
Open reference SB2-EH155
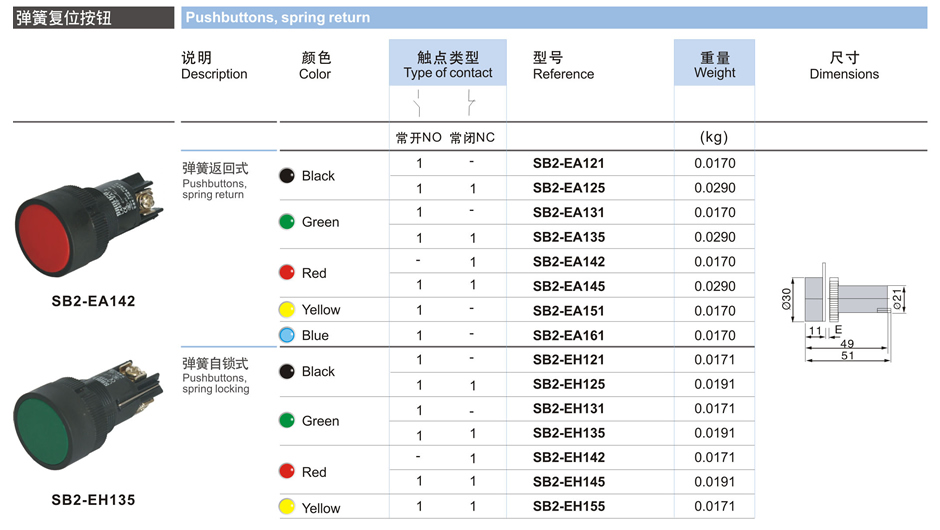click(x=569, y=506)
